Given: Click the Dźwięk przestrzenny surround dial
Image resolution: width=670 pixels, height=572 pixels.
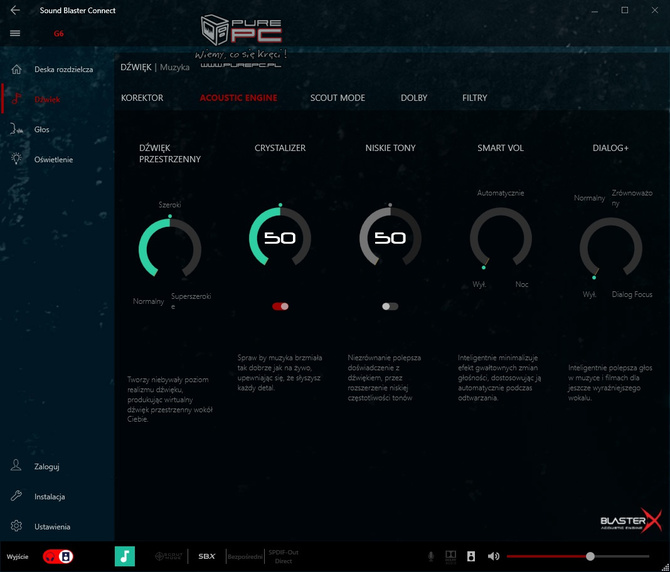Looking at the screenshot, I should 170,249.
